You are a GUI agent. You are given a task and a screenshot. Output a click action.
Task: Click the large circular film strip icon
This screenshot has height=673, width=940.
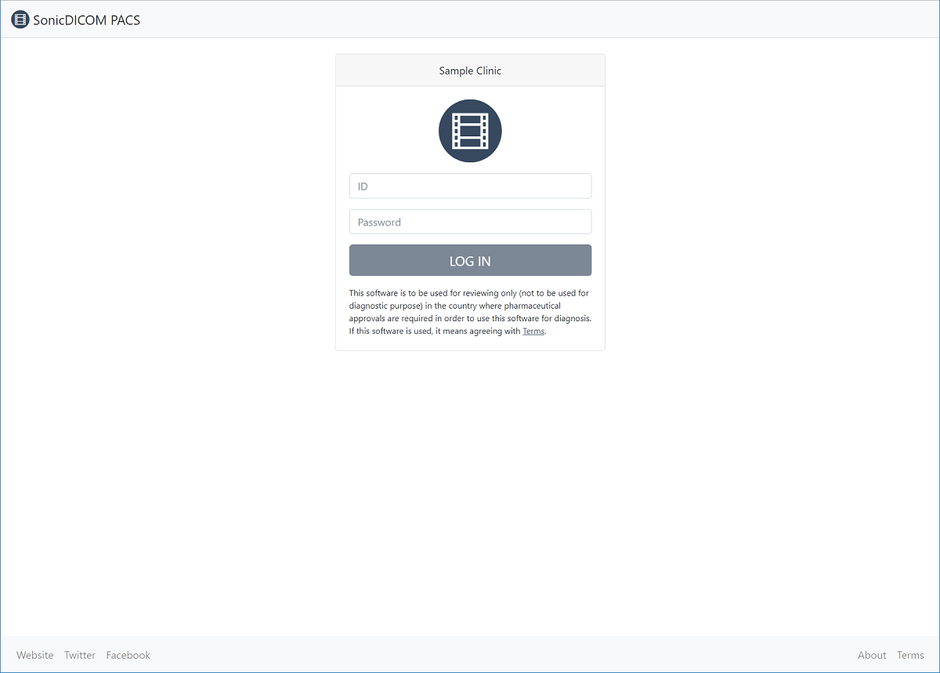[x=470, y=131]
